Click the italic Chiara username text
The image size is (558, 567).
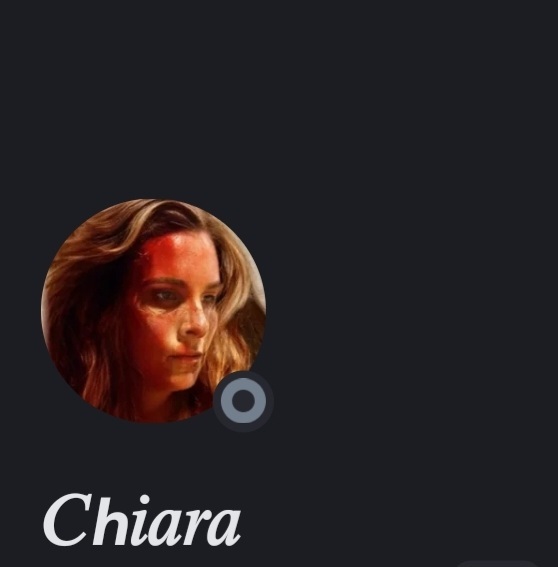[x=142, y=520]
